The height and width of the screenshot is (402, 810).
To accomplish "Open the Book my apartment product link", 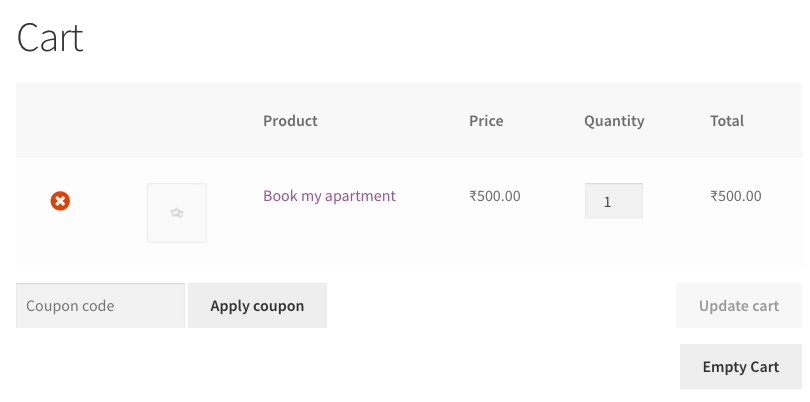I will pos(329,196).
